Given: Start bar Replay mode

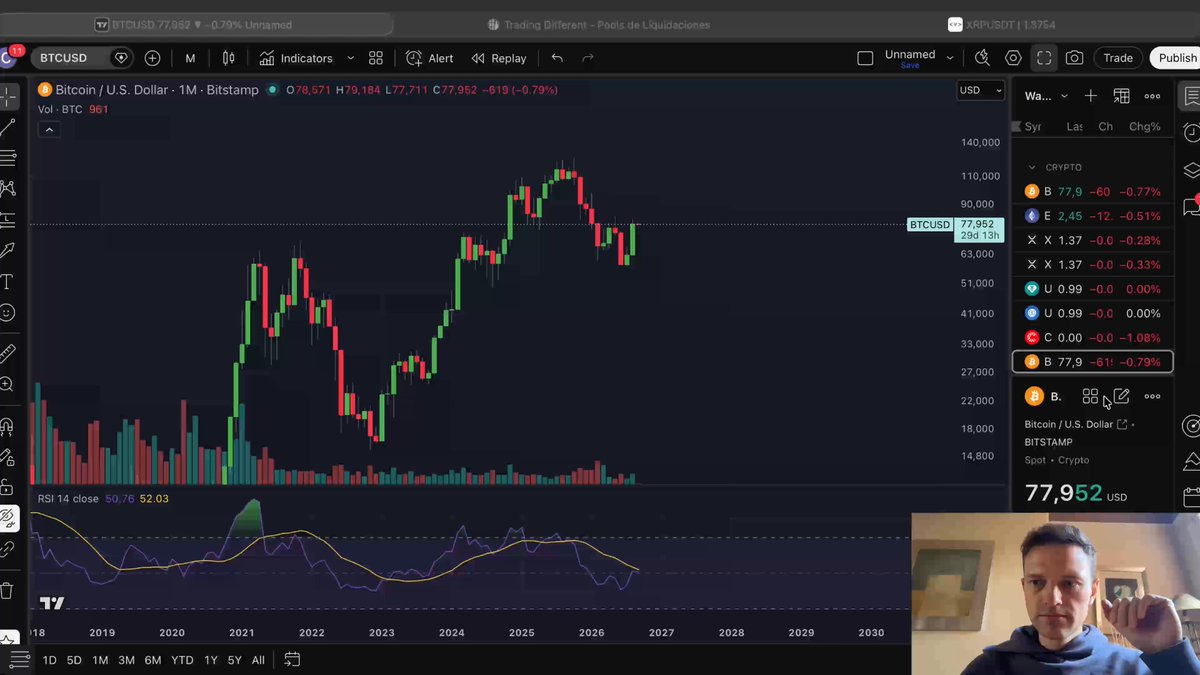Looking at the screenshot, I should [x=499, y=58].
